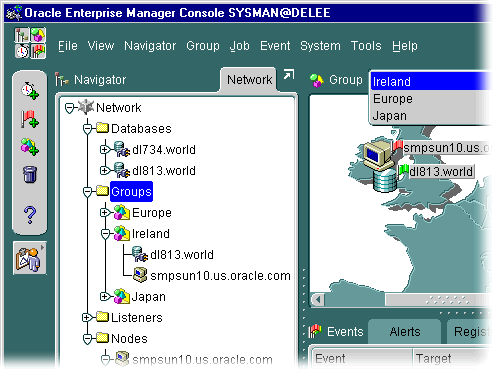
Task: Click the Target column header
Action: (452, 358)
